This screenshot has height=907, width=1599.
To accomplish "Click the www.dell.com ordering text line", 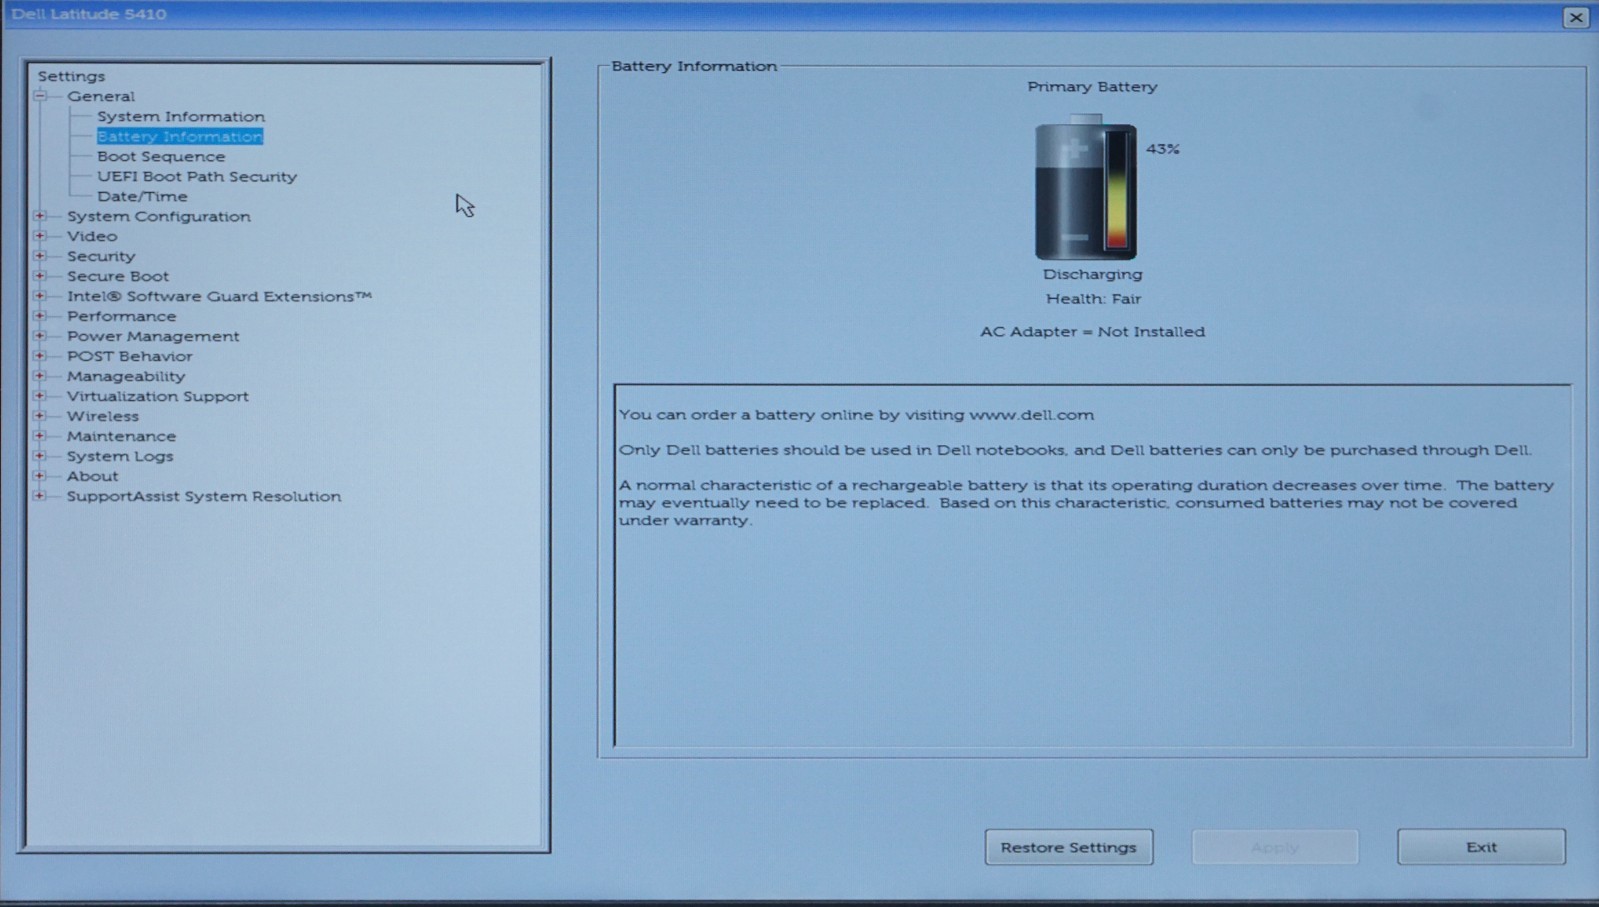I will [856, 415].
